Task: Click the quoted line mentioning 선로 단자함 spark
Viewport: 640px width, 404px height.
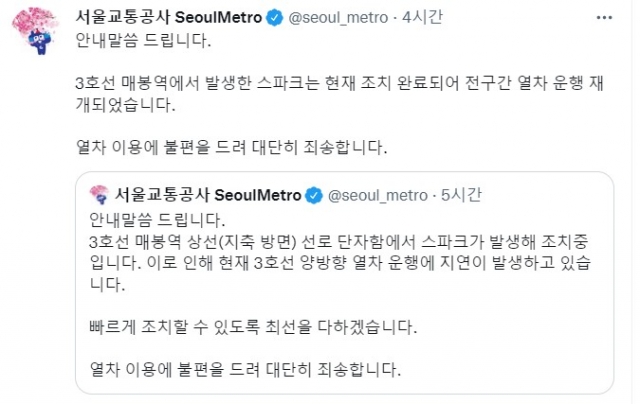Action: [339, 242]
